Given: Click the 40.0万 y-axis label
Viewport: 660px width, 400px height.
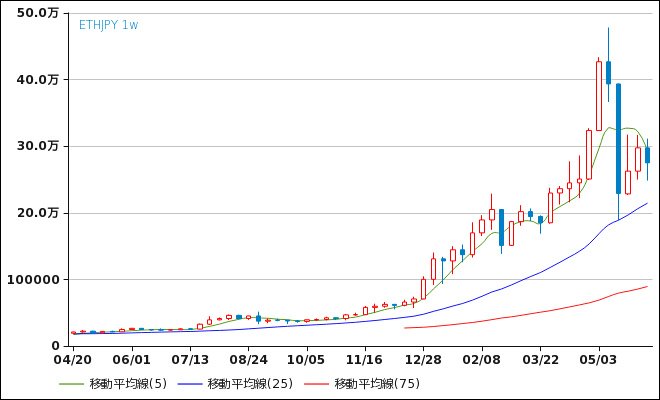Looking at the screenshot, I should [37, 80].
